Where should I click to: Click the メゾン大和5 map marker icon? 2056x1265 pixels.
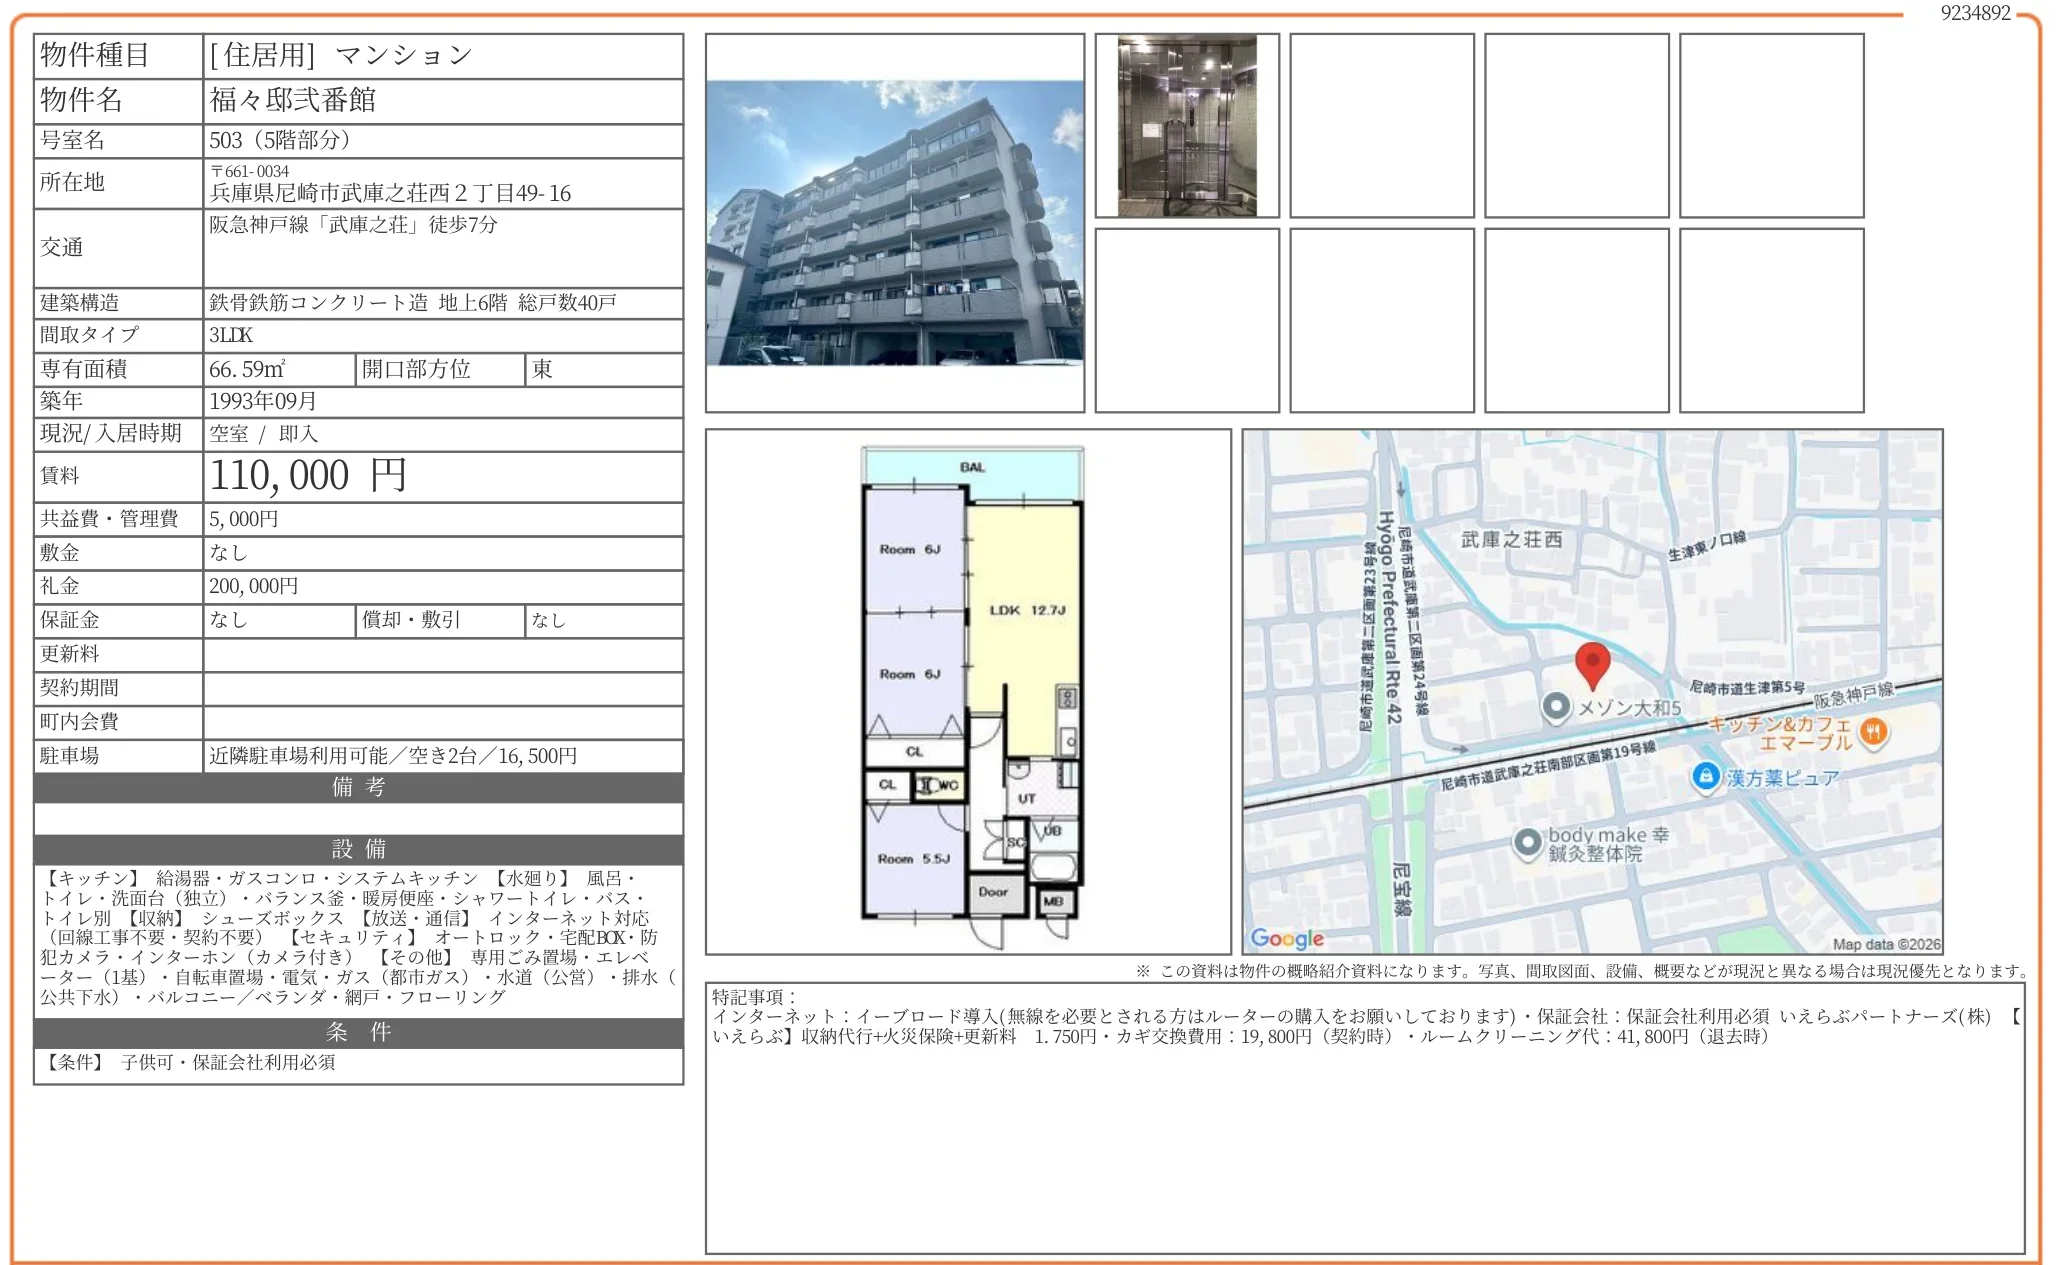(1555, 707)
